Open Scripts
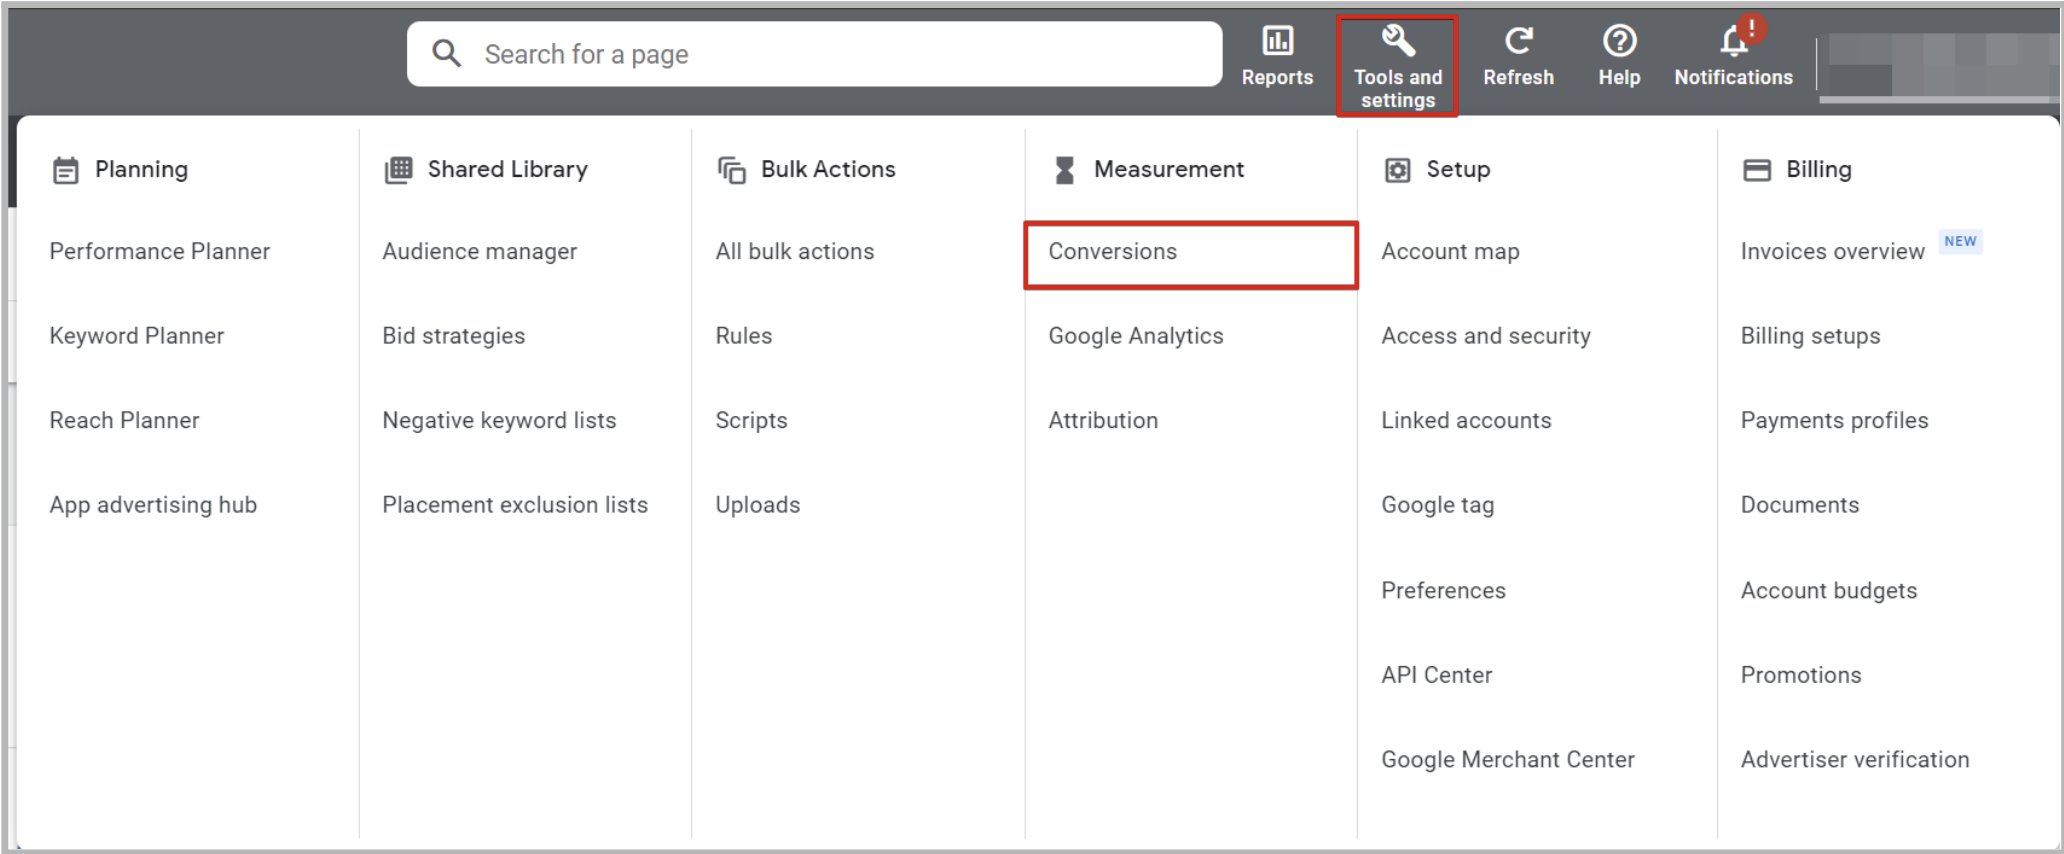Viewport: 2064px width, 854px height. click(x=751, y=421)
